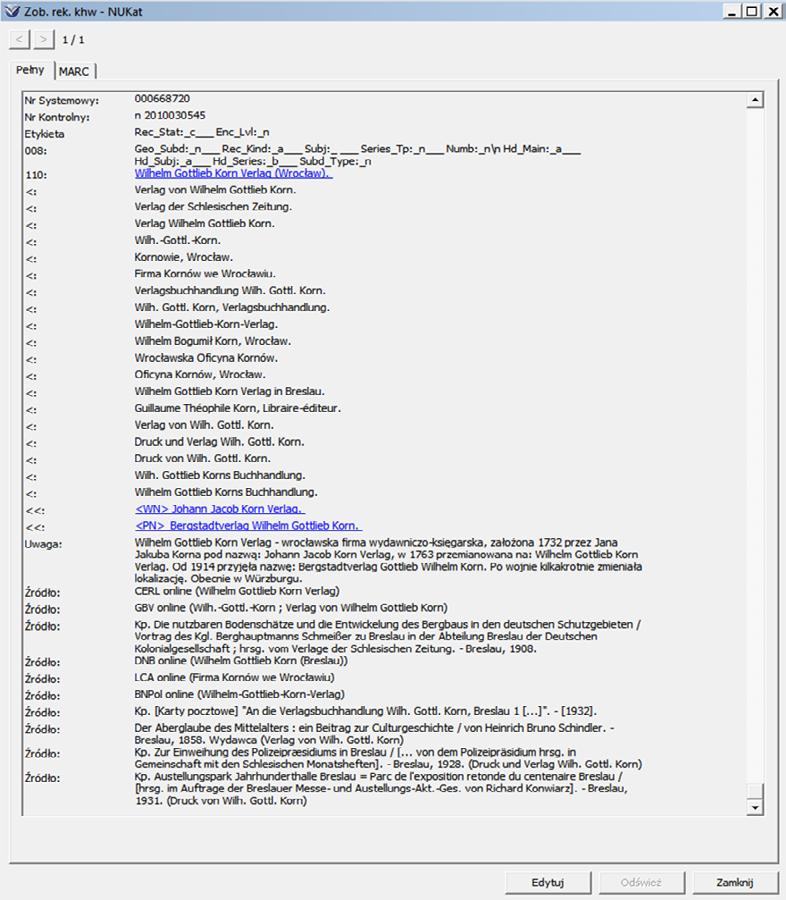Click the 110: field label
Screen dimensions: 786x900
point(36,174)
